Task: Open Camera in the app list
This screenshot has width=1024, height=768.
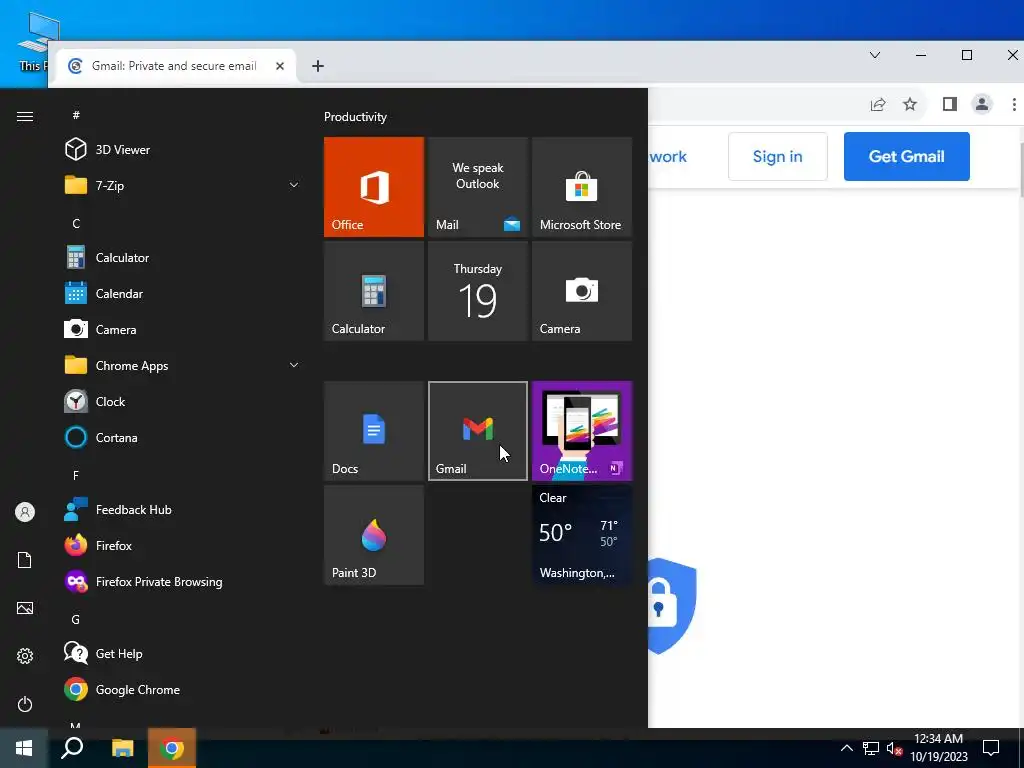Action: click(183, 330)
